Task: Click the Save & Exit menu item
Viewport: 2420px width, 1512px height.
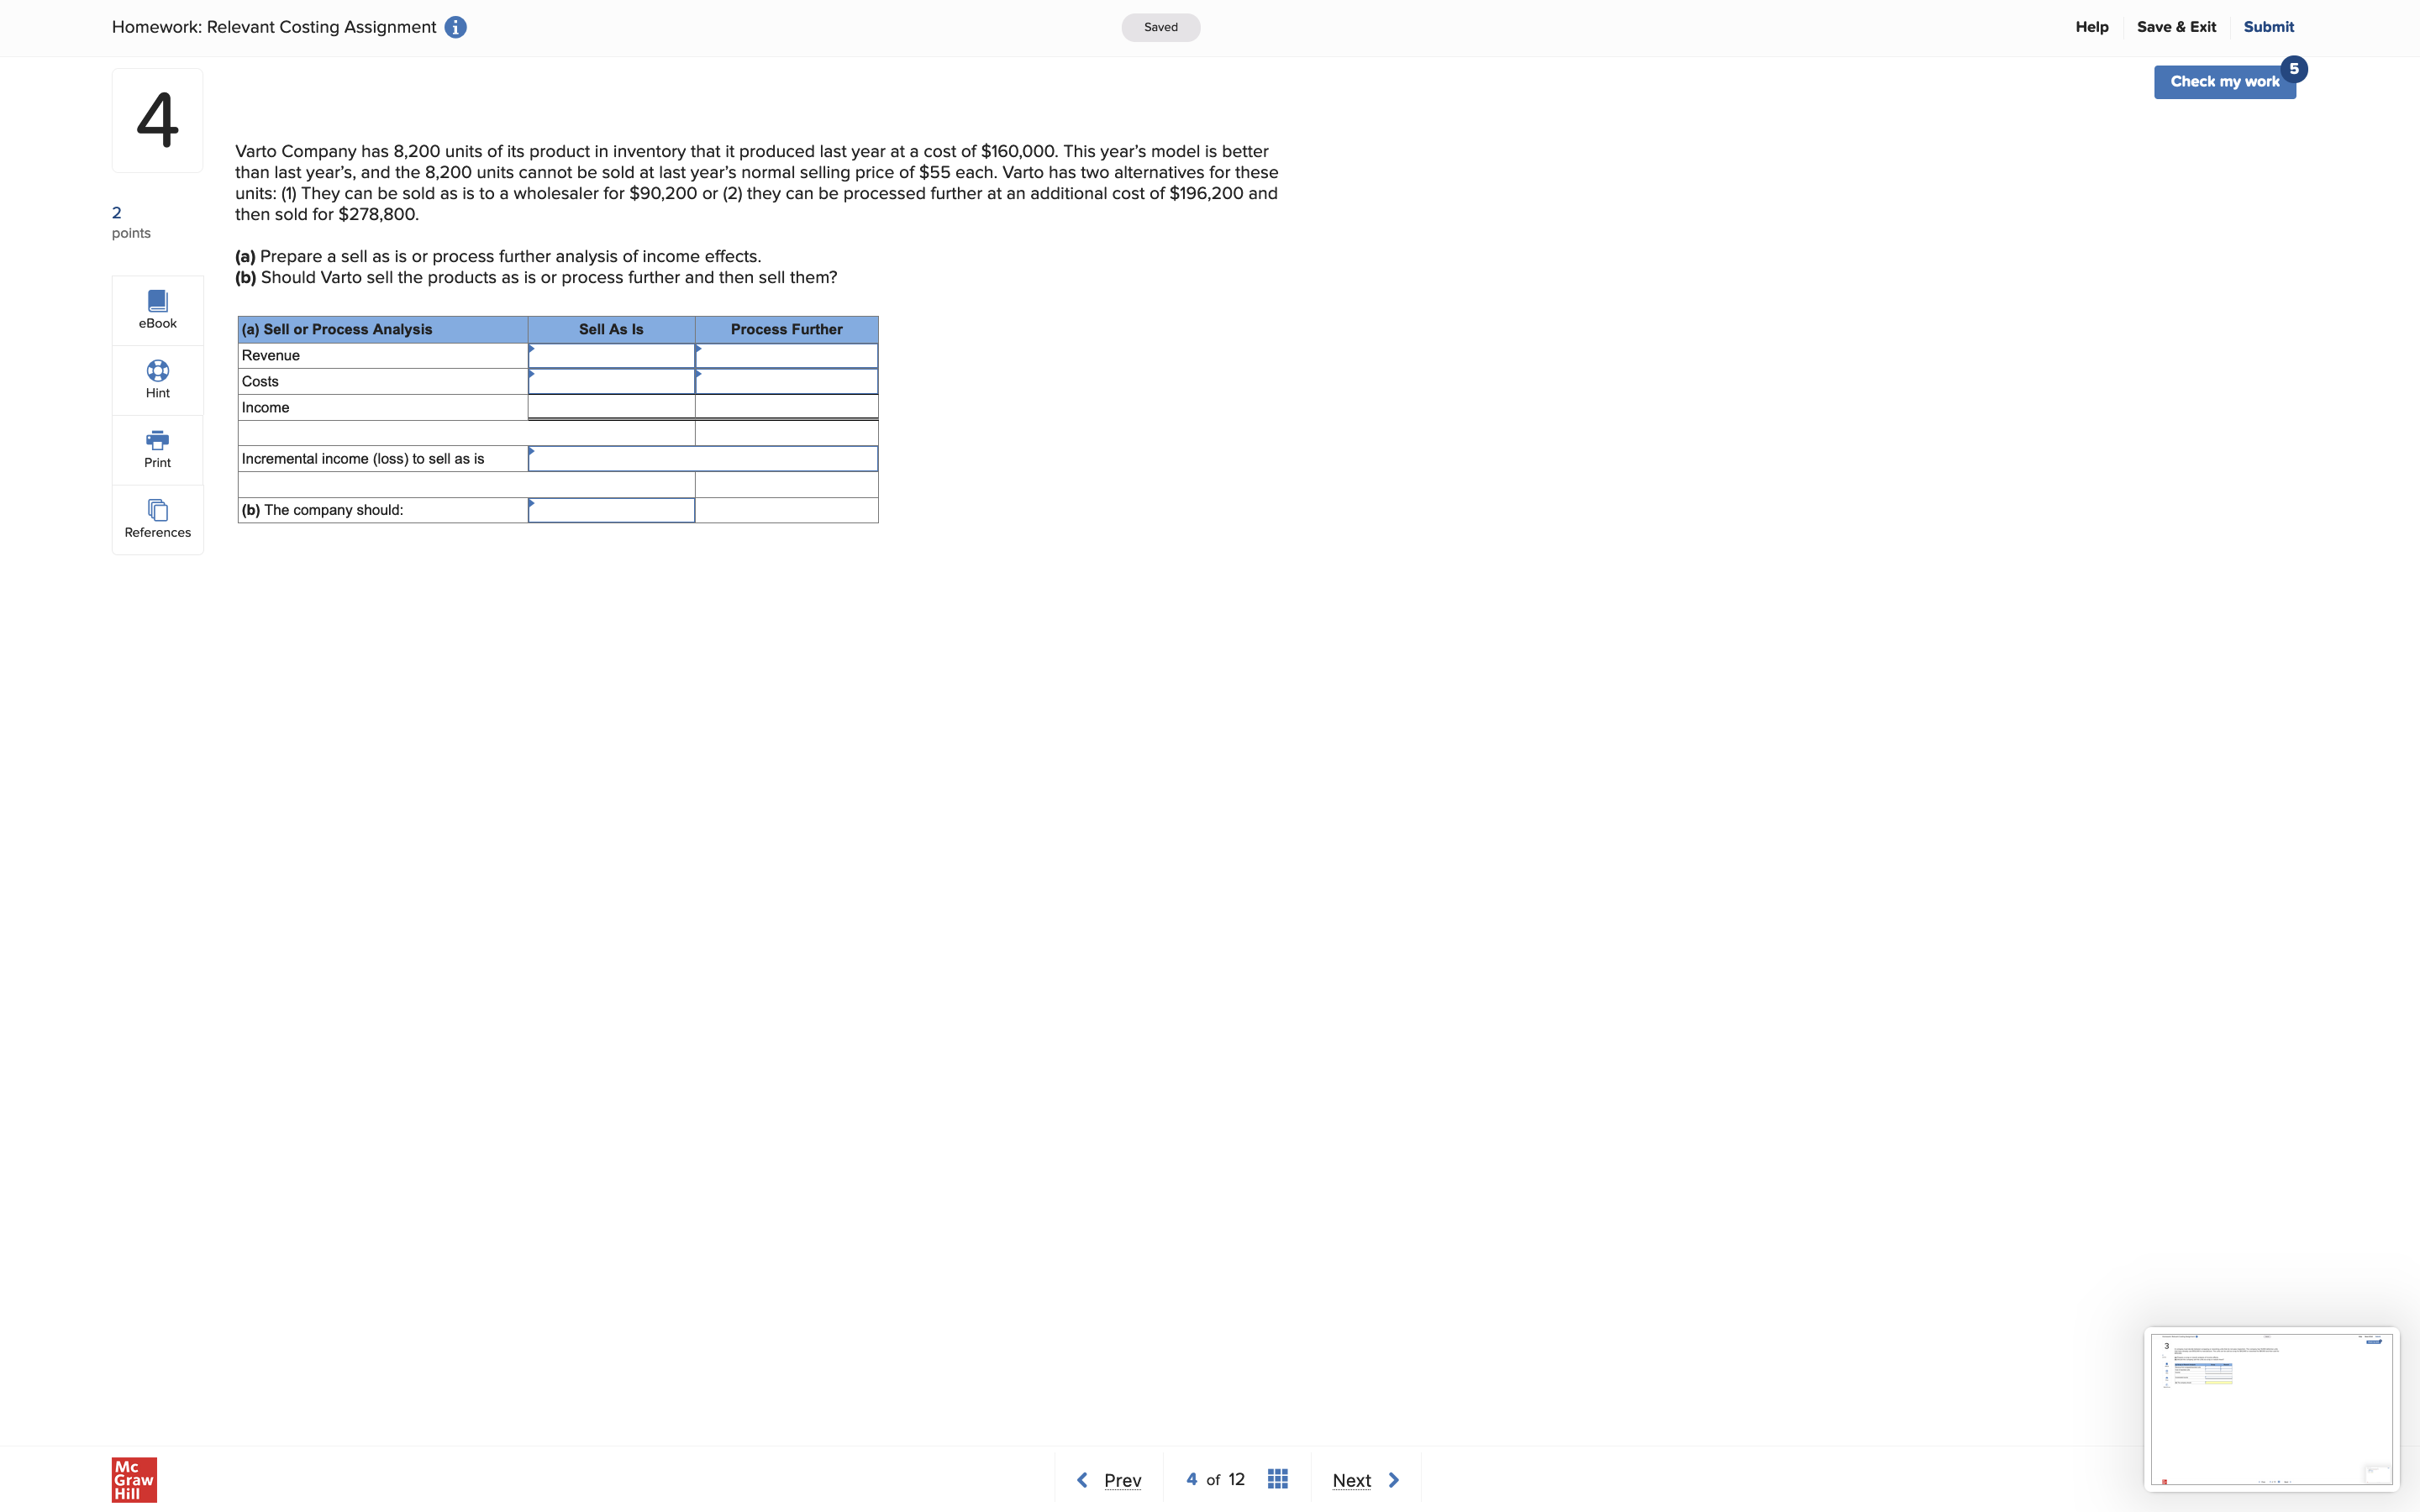Action: click(2177, 27)
